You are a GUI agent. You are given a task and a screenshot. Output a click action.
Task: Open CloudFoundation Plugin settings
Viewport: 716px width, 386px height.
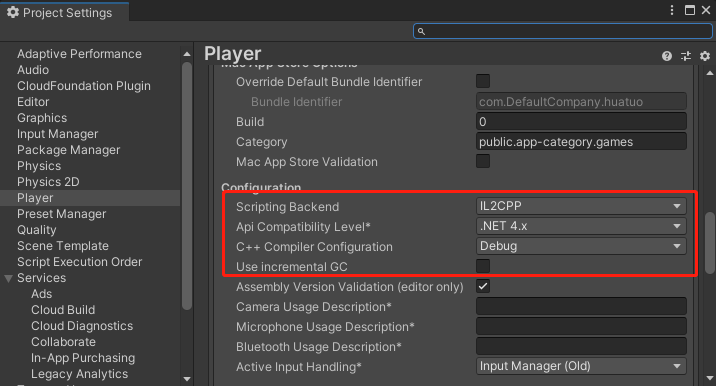coord(84,86)
